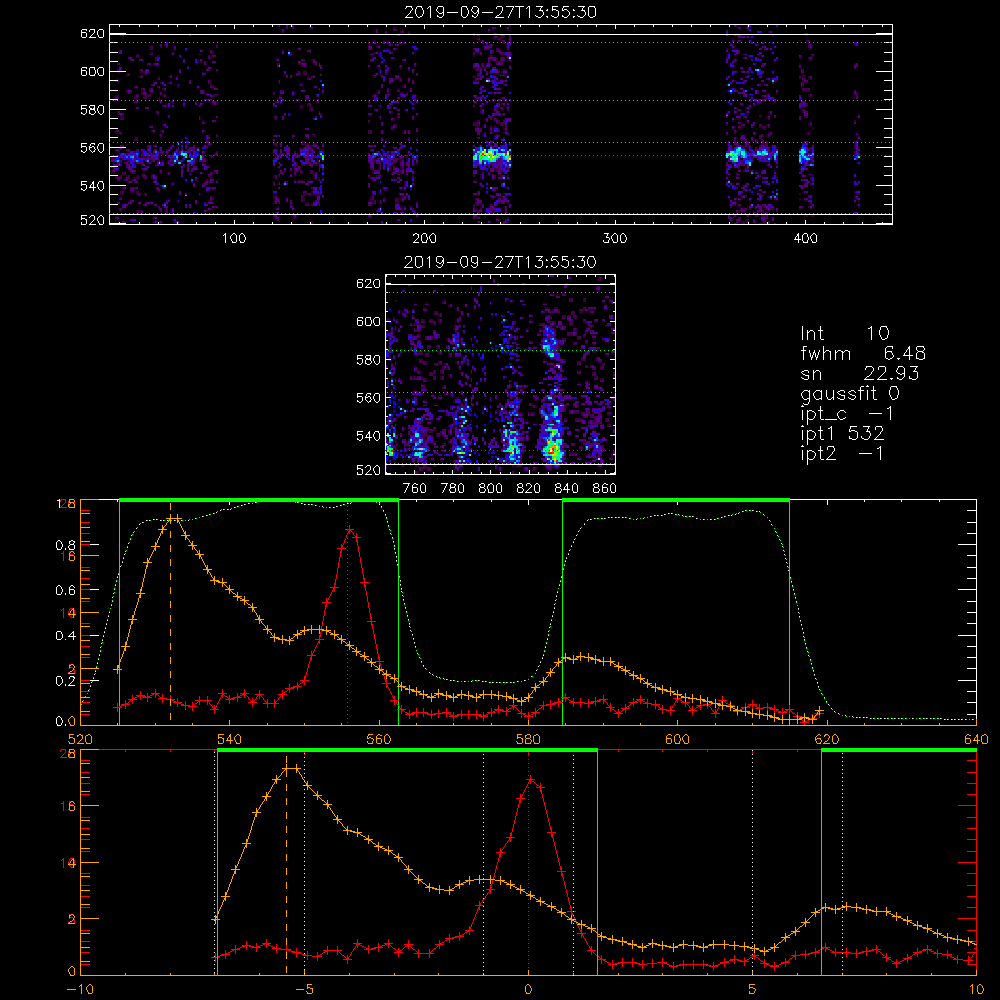
Task: Click y-axis label 540 on top spectrogram
Action: 92,186
